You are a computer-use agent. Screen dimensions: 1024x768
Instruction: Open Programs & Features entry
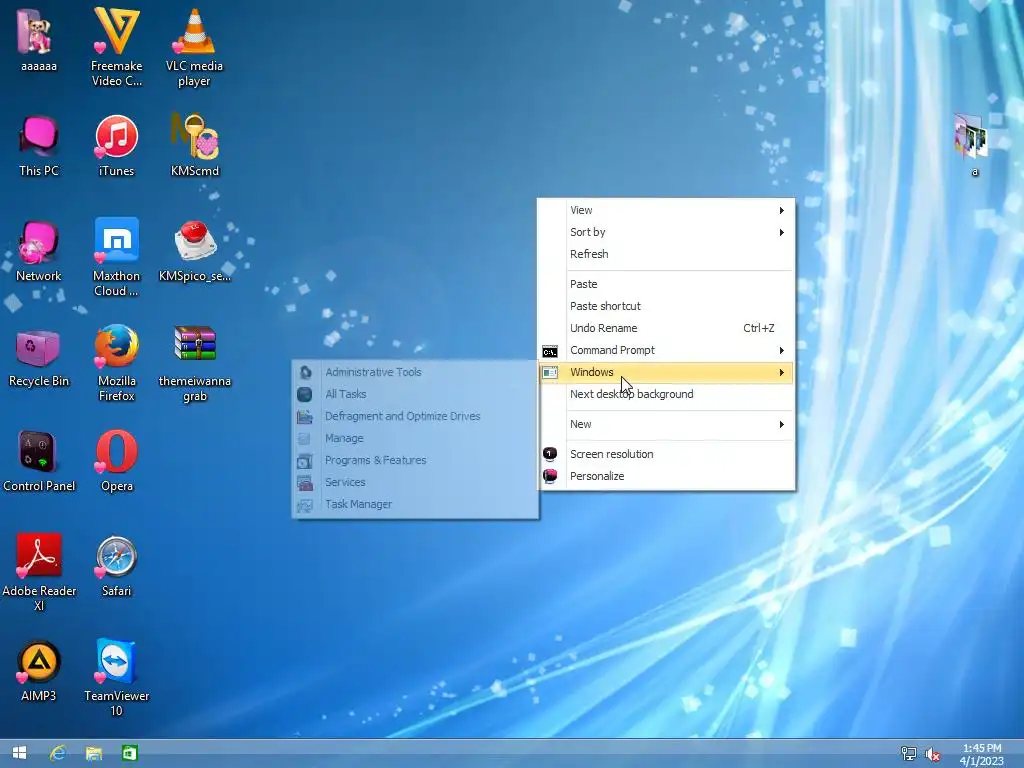click(415, 460)
